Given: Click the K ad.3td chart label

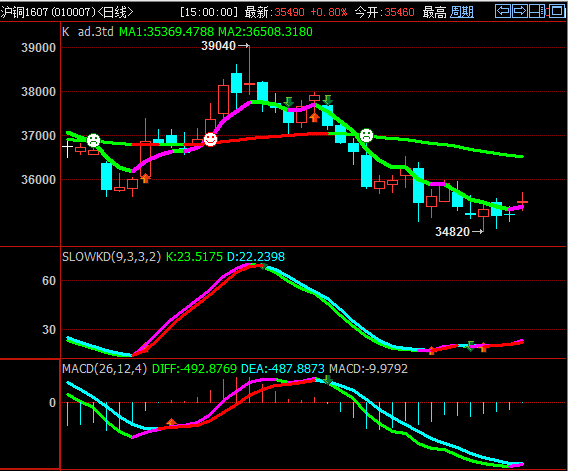Looking at the screenshot, I should click(88, 32).
